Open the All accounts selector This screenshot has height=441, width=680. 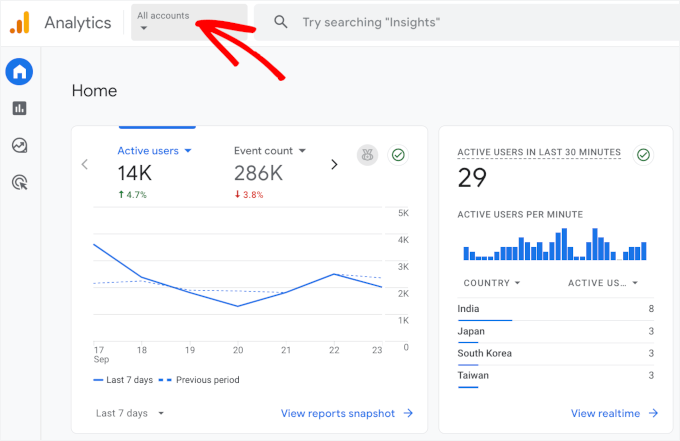coord(189,22)
